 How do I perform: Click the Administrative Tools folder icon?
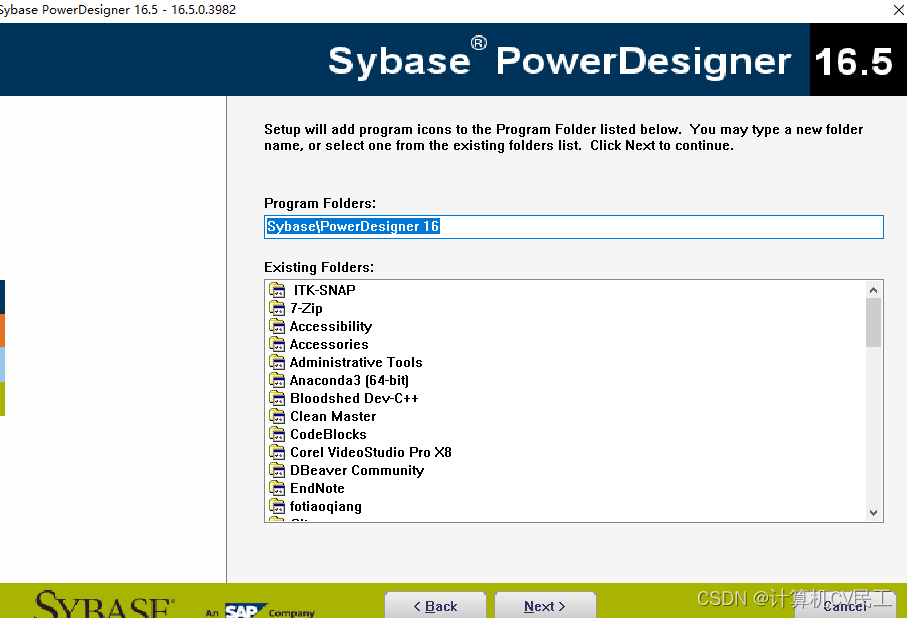coord(277,362)
